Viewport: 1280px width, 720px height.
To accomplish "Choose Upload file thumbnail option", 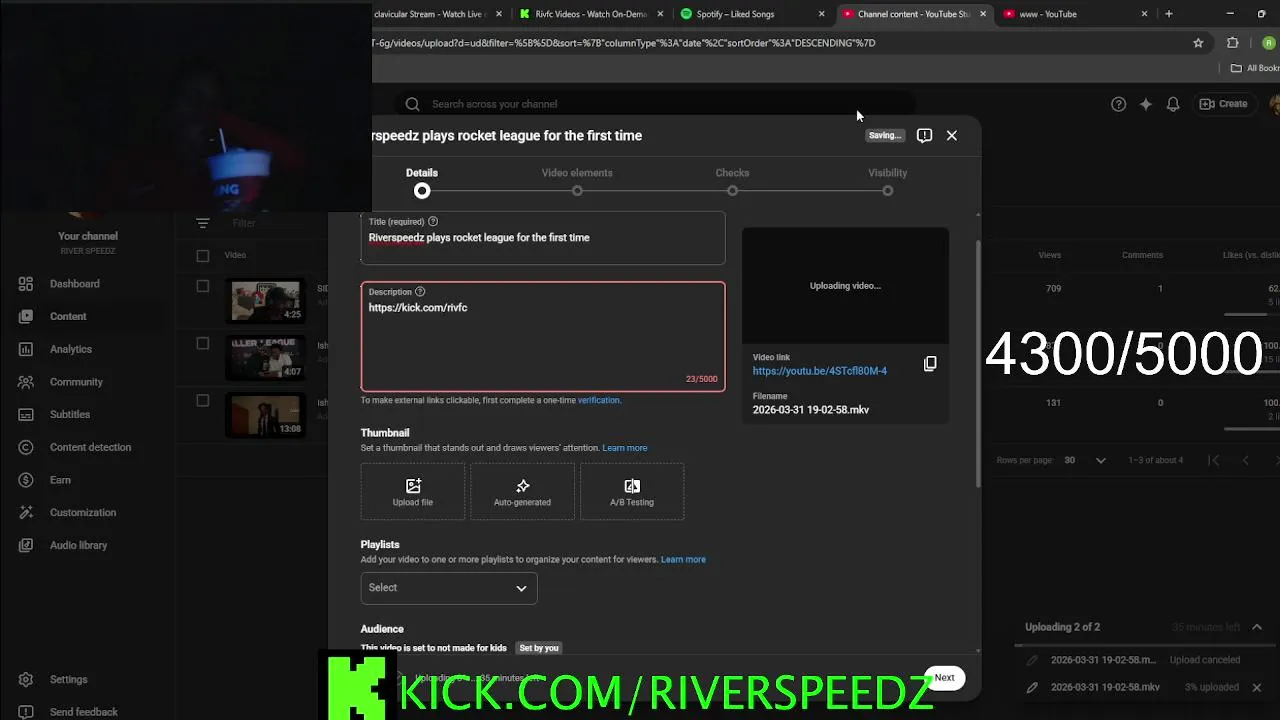I will (x=413, y=491).
